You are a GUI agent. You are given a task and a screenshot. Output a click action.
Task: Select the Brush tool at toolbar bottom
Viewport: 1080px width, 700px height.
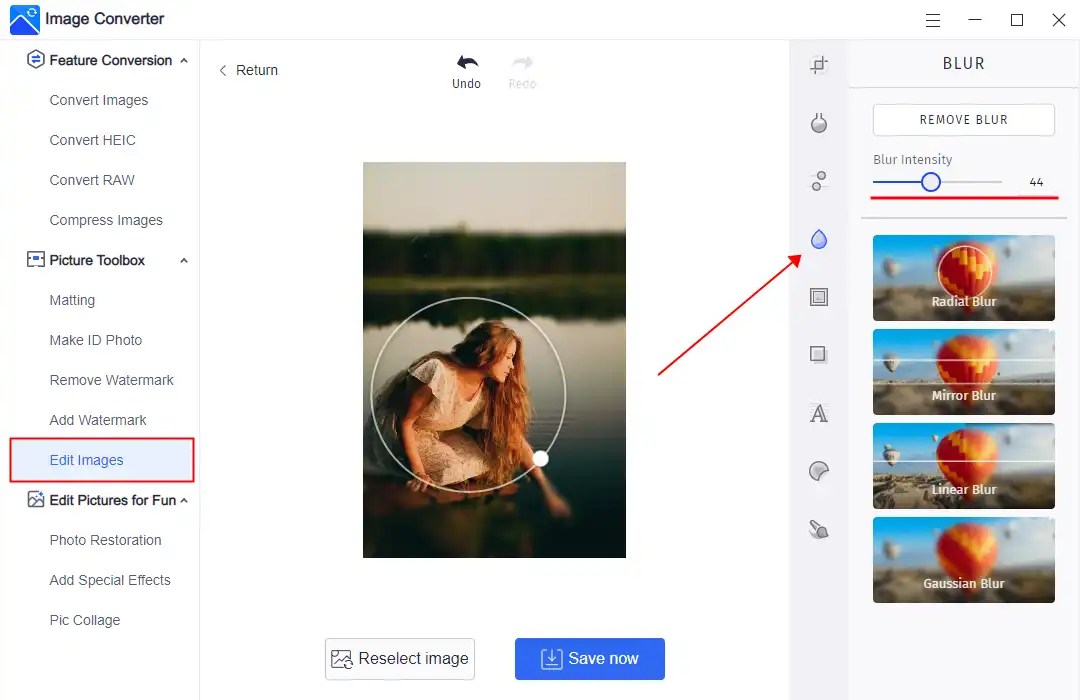[819, 528]
